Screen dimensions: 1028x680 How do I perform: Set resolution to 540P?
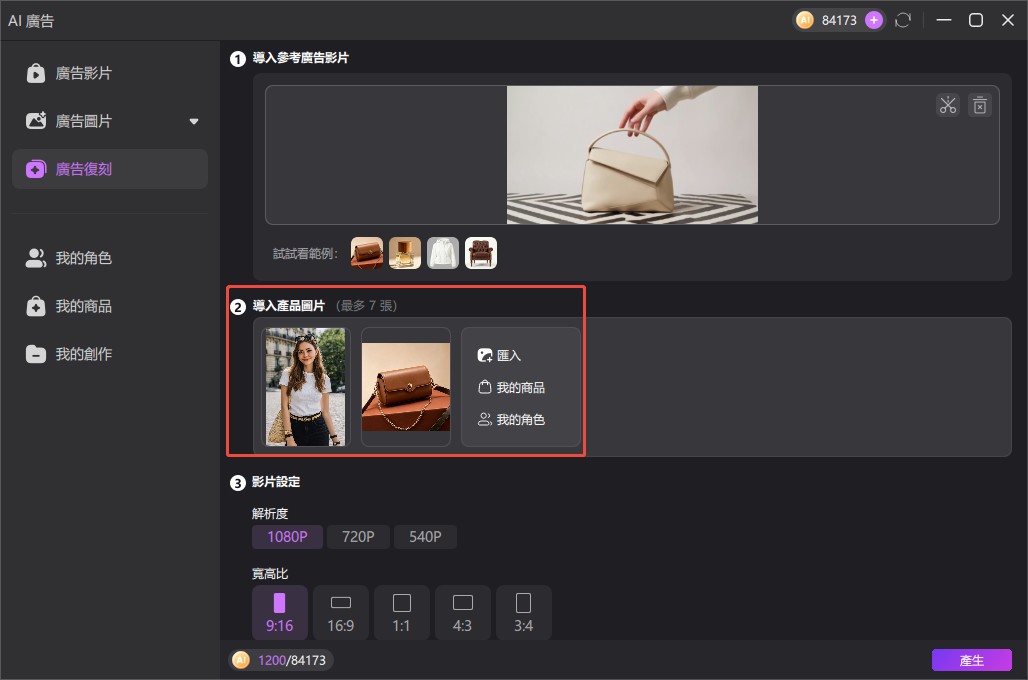coord(425,536)
